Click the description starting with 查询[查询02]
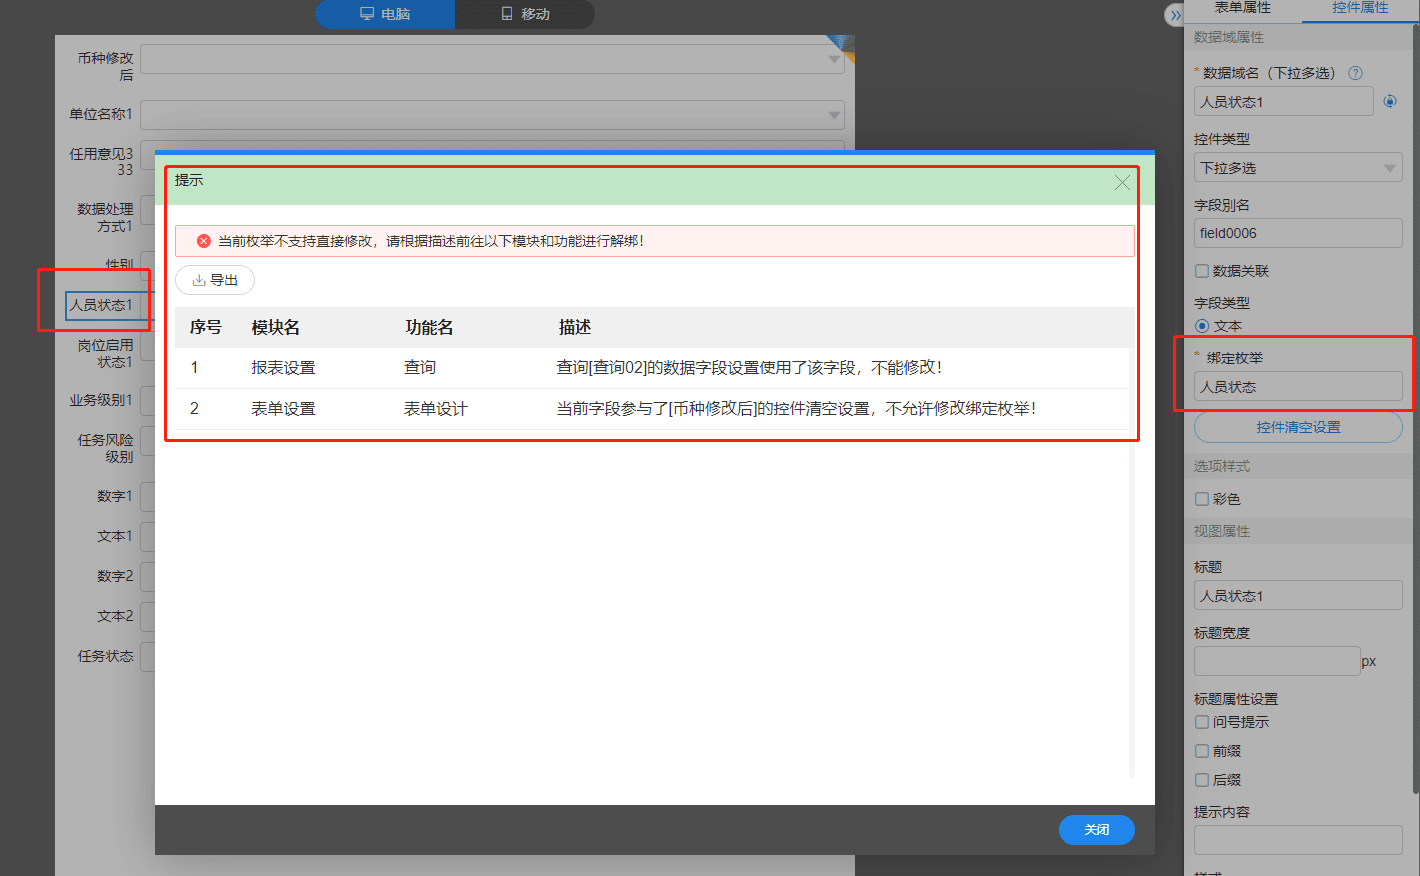The height and width of the screenshot is (876, 1420). [x=749, y=368]
